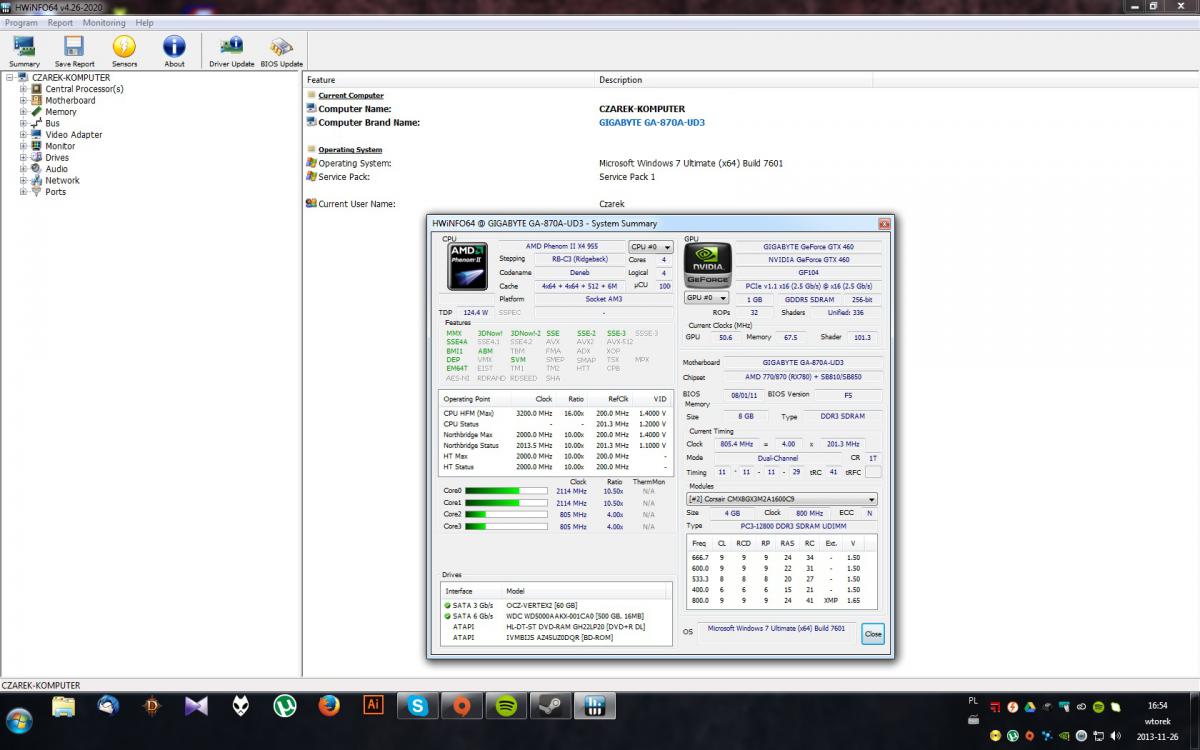The height and width of the screenshot is (750, 1200).
Task: Expand the Drives node
Action: (23, 158)
